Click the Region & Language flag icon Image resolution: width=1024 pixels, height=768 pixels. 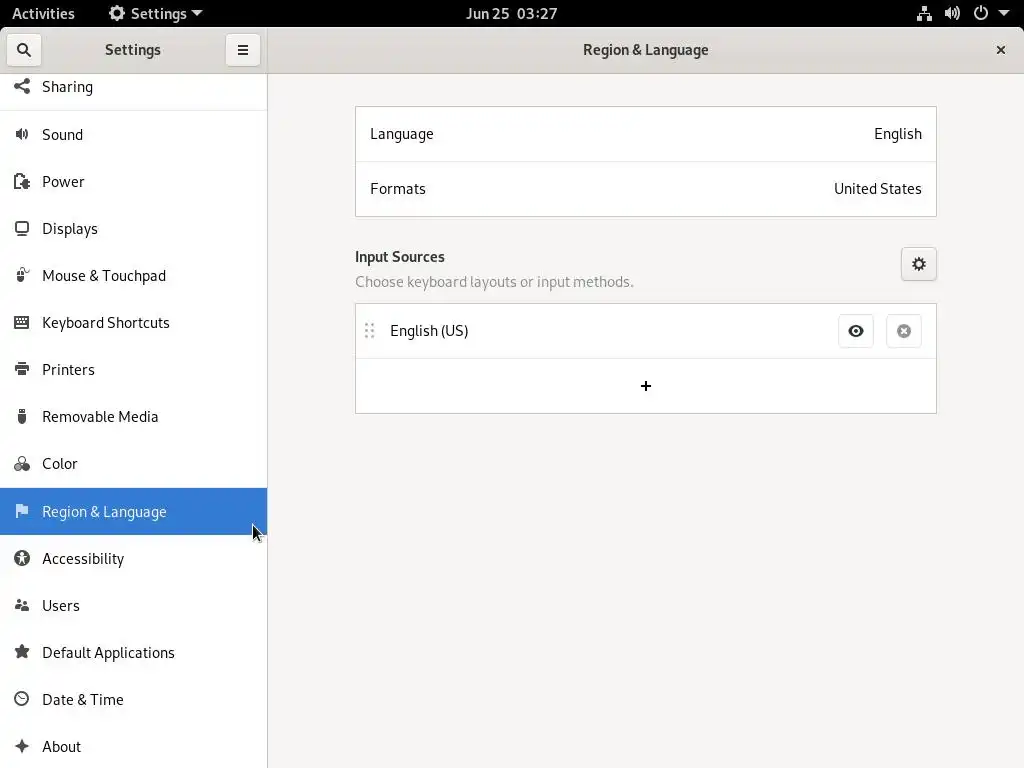(x=22, y=511)
